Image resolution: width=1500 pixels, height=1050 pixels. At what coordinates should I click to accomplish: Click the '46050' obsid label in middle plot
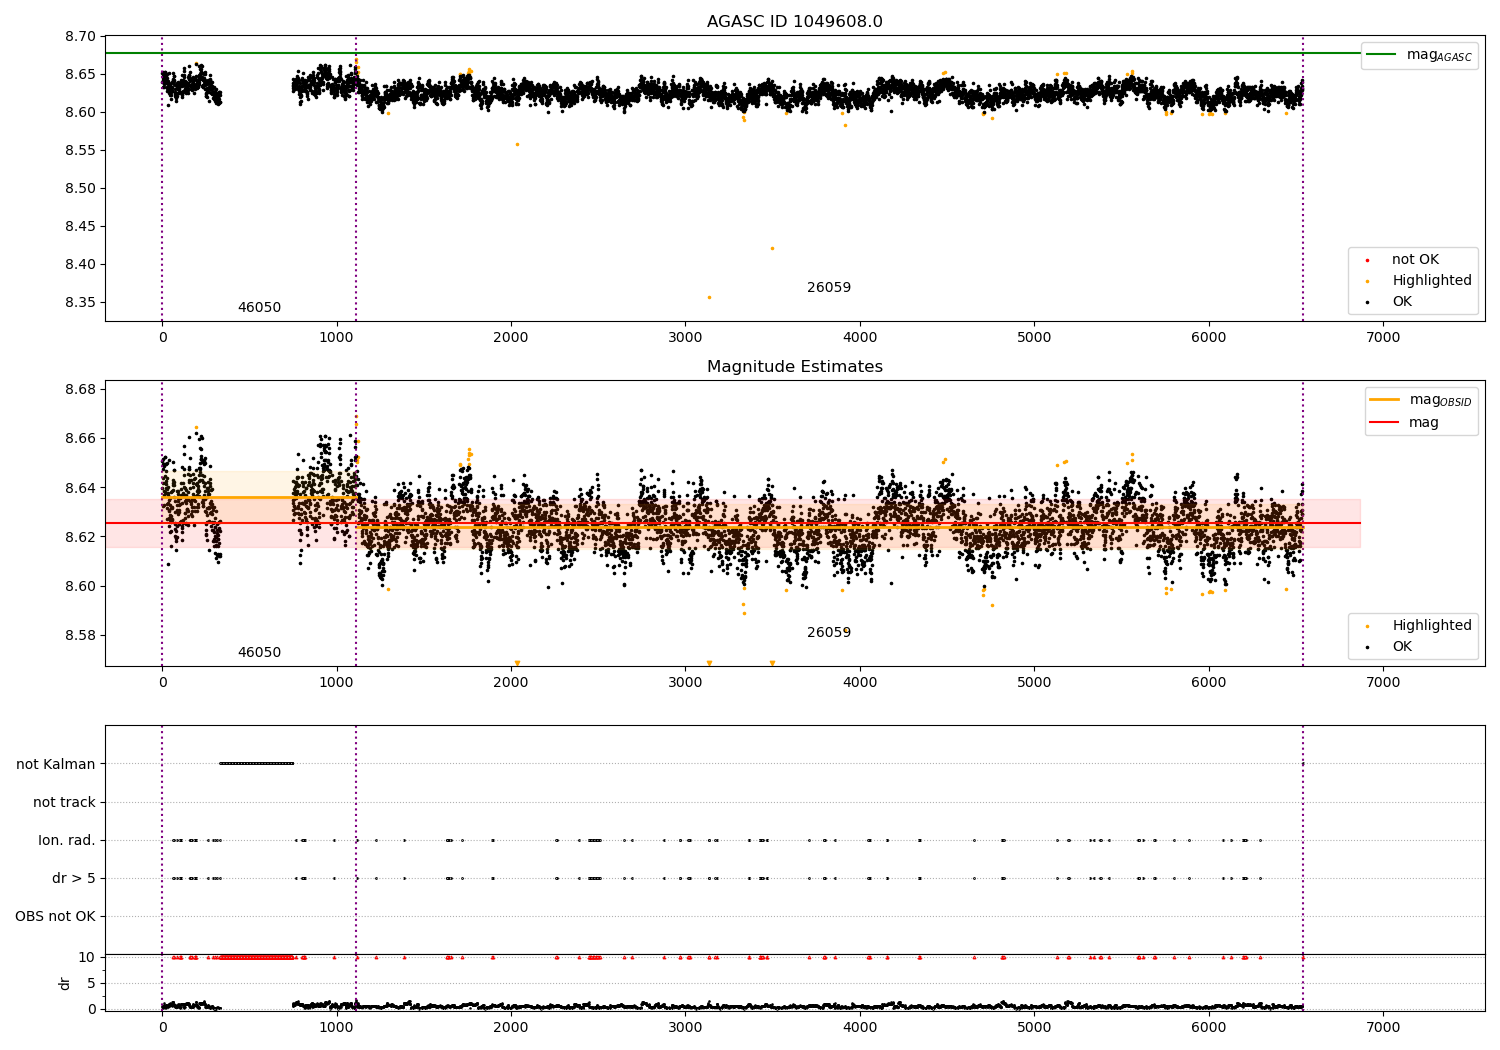click(259, 653)
